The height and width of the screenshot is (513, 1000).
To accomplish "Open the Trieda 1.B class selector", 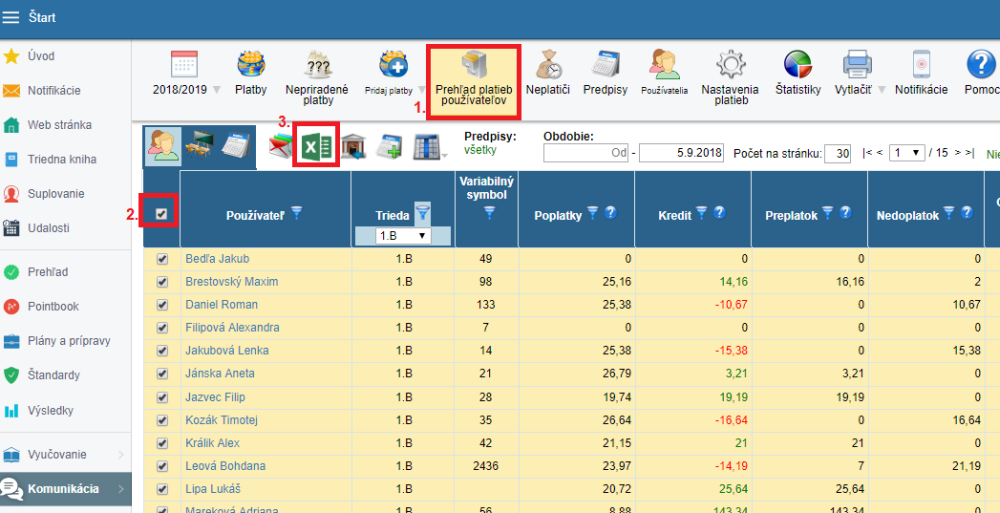I will (x=403, y=235).
